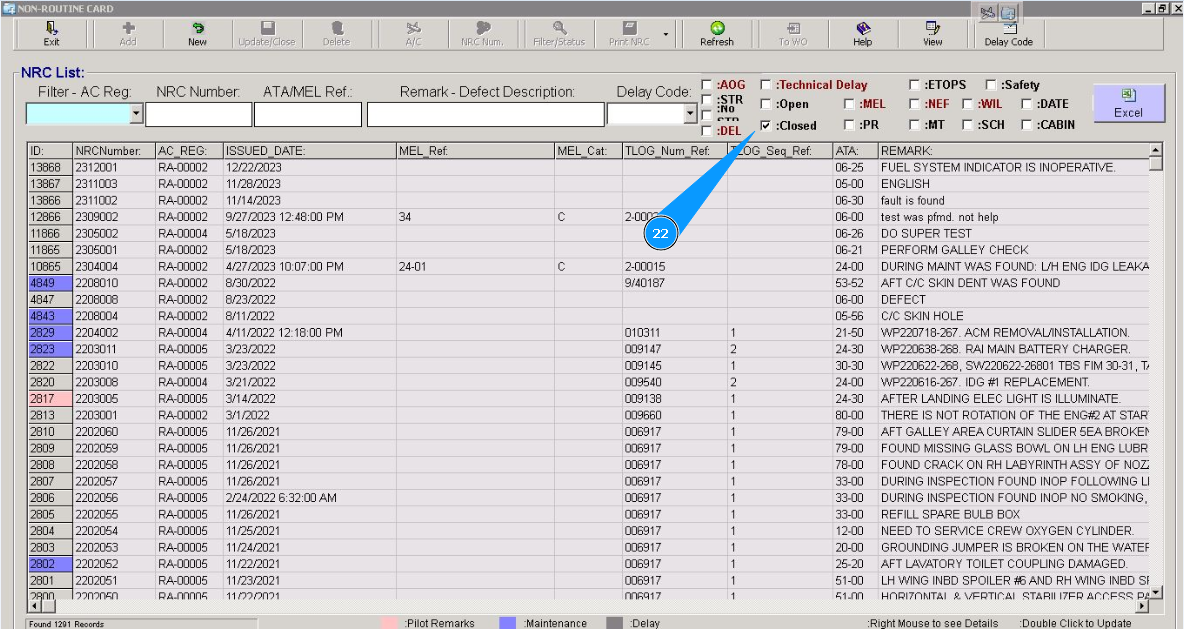Enable the :MEL checkbox
Screen dimensions: 1184x630
coord(849,103)
